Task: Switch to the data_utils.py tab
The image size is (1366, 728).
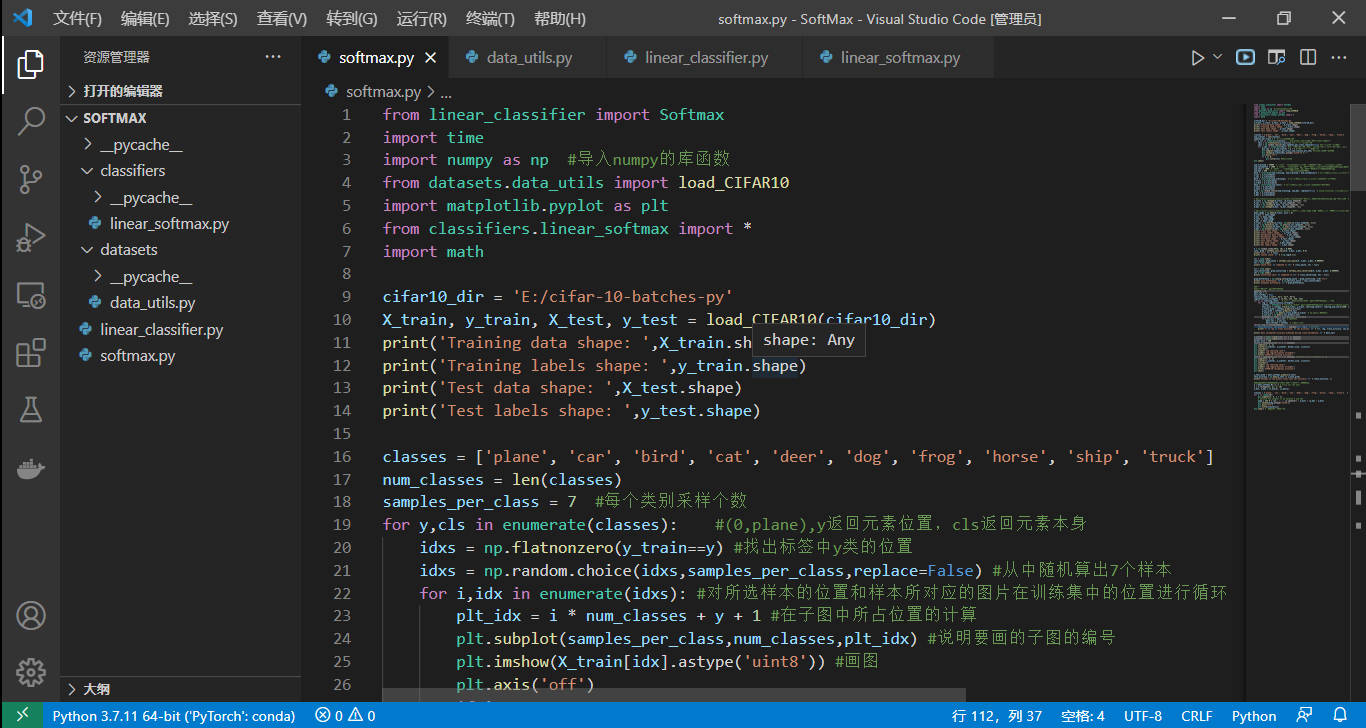Action: tap(529, 58)
